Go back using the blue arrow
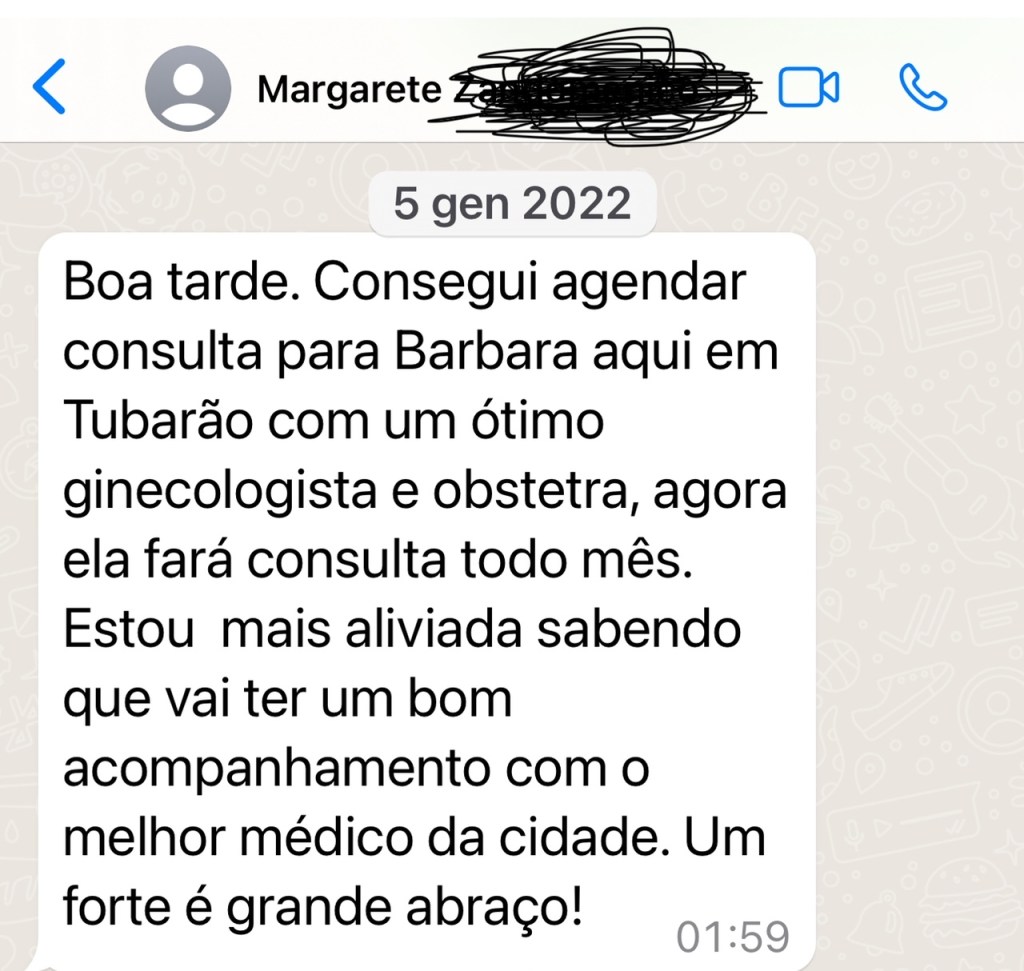This screenshot has width=1024, height=971. point(49,86)
